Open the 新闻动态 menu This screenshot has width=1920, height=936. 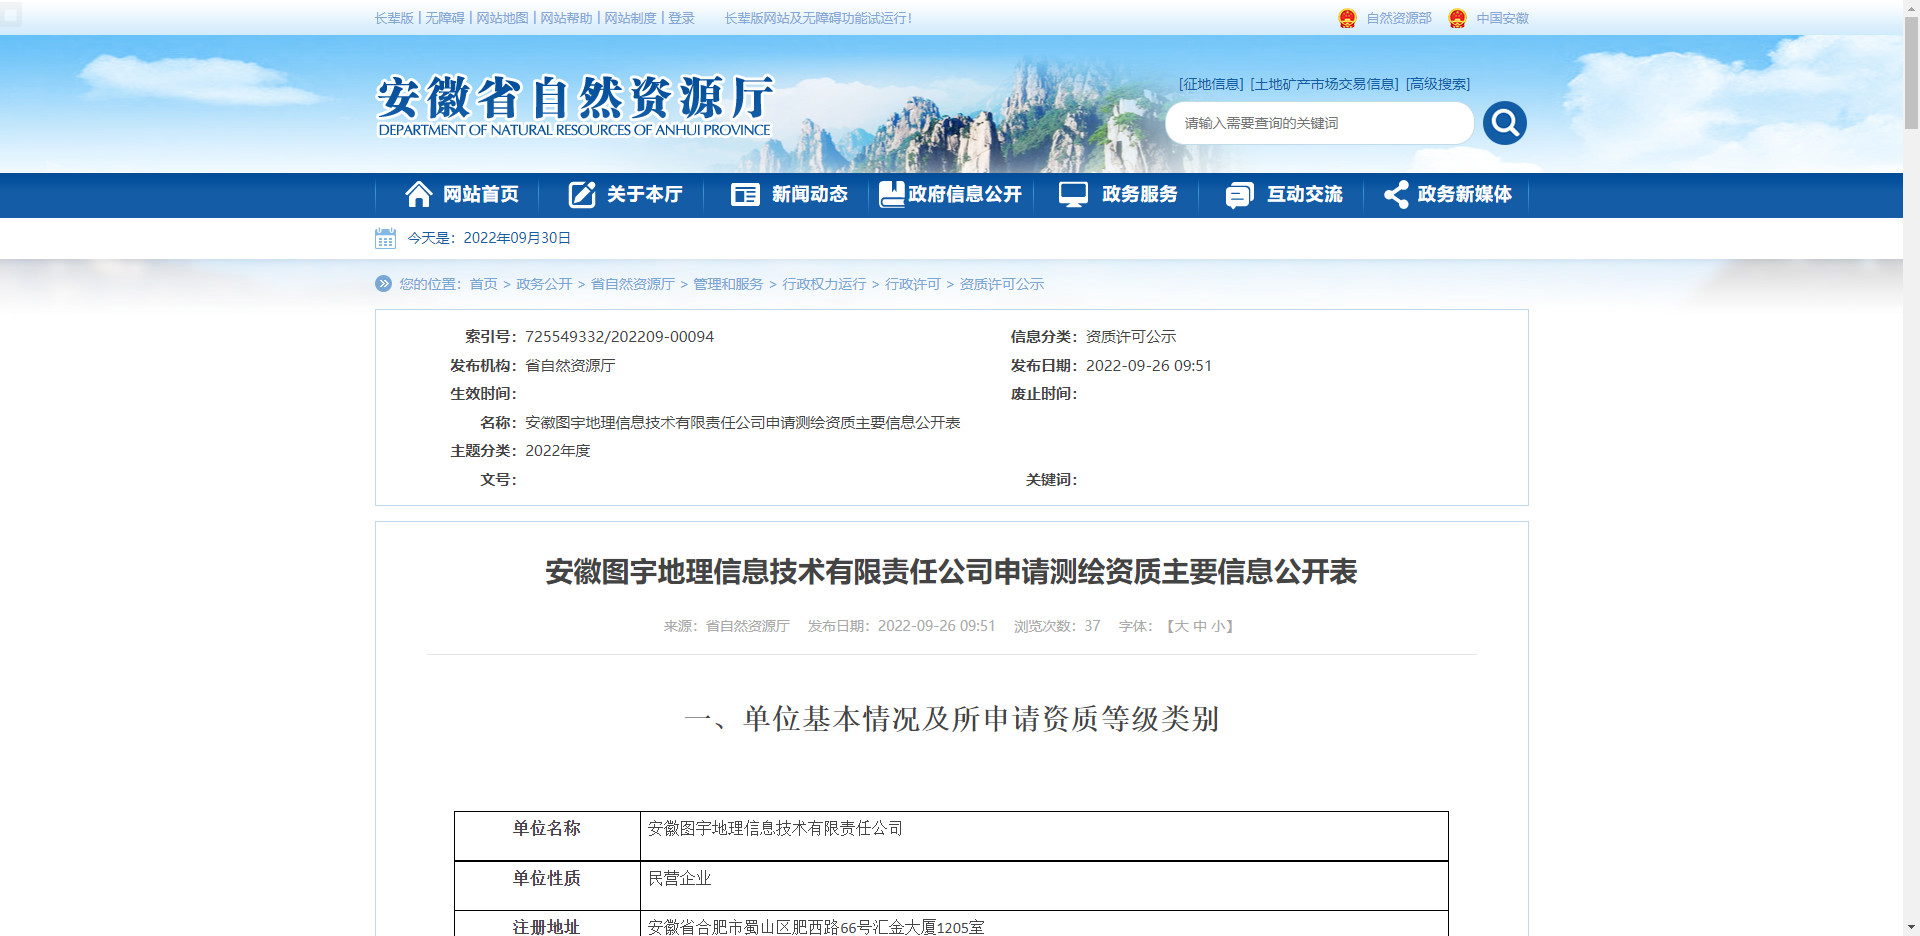click(810, 194)
